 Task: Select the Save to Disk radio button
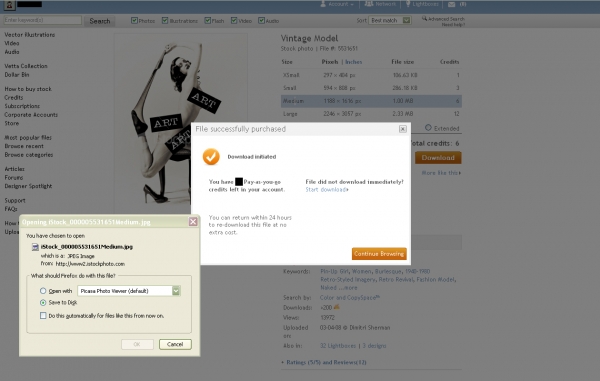tap(43, 303)
